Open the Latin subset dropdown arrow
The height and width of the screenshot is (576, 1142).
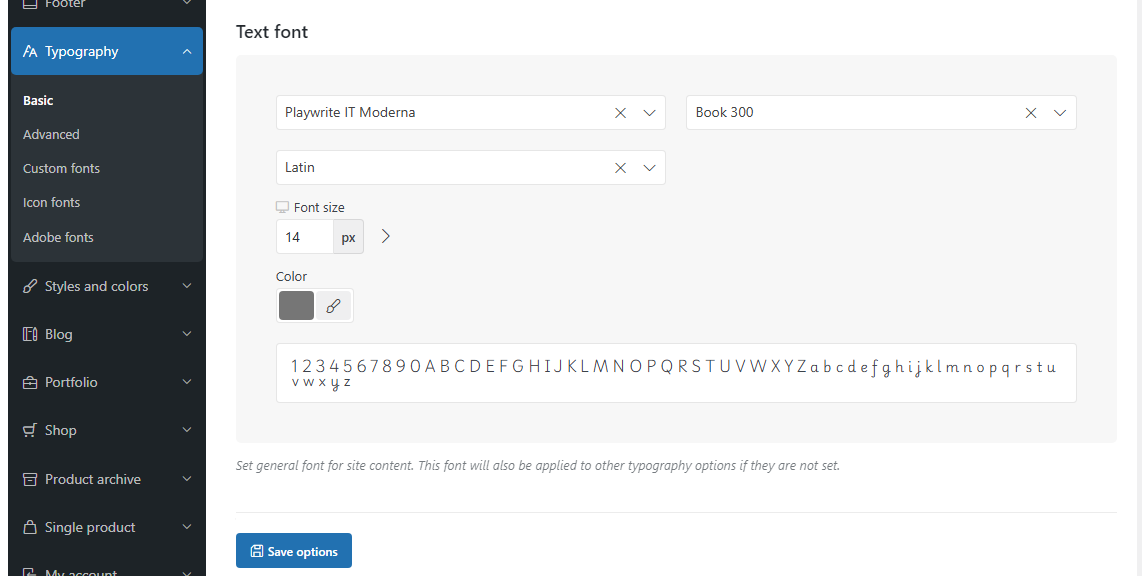point(650,167)
